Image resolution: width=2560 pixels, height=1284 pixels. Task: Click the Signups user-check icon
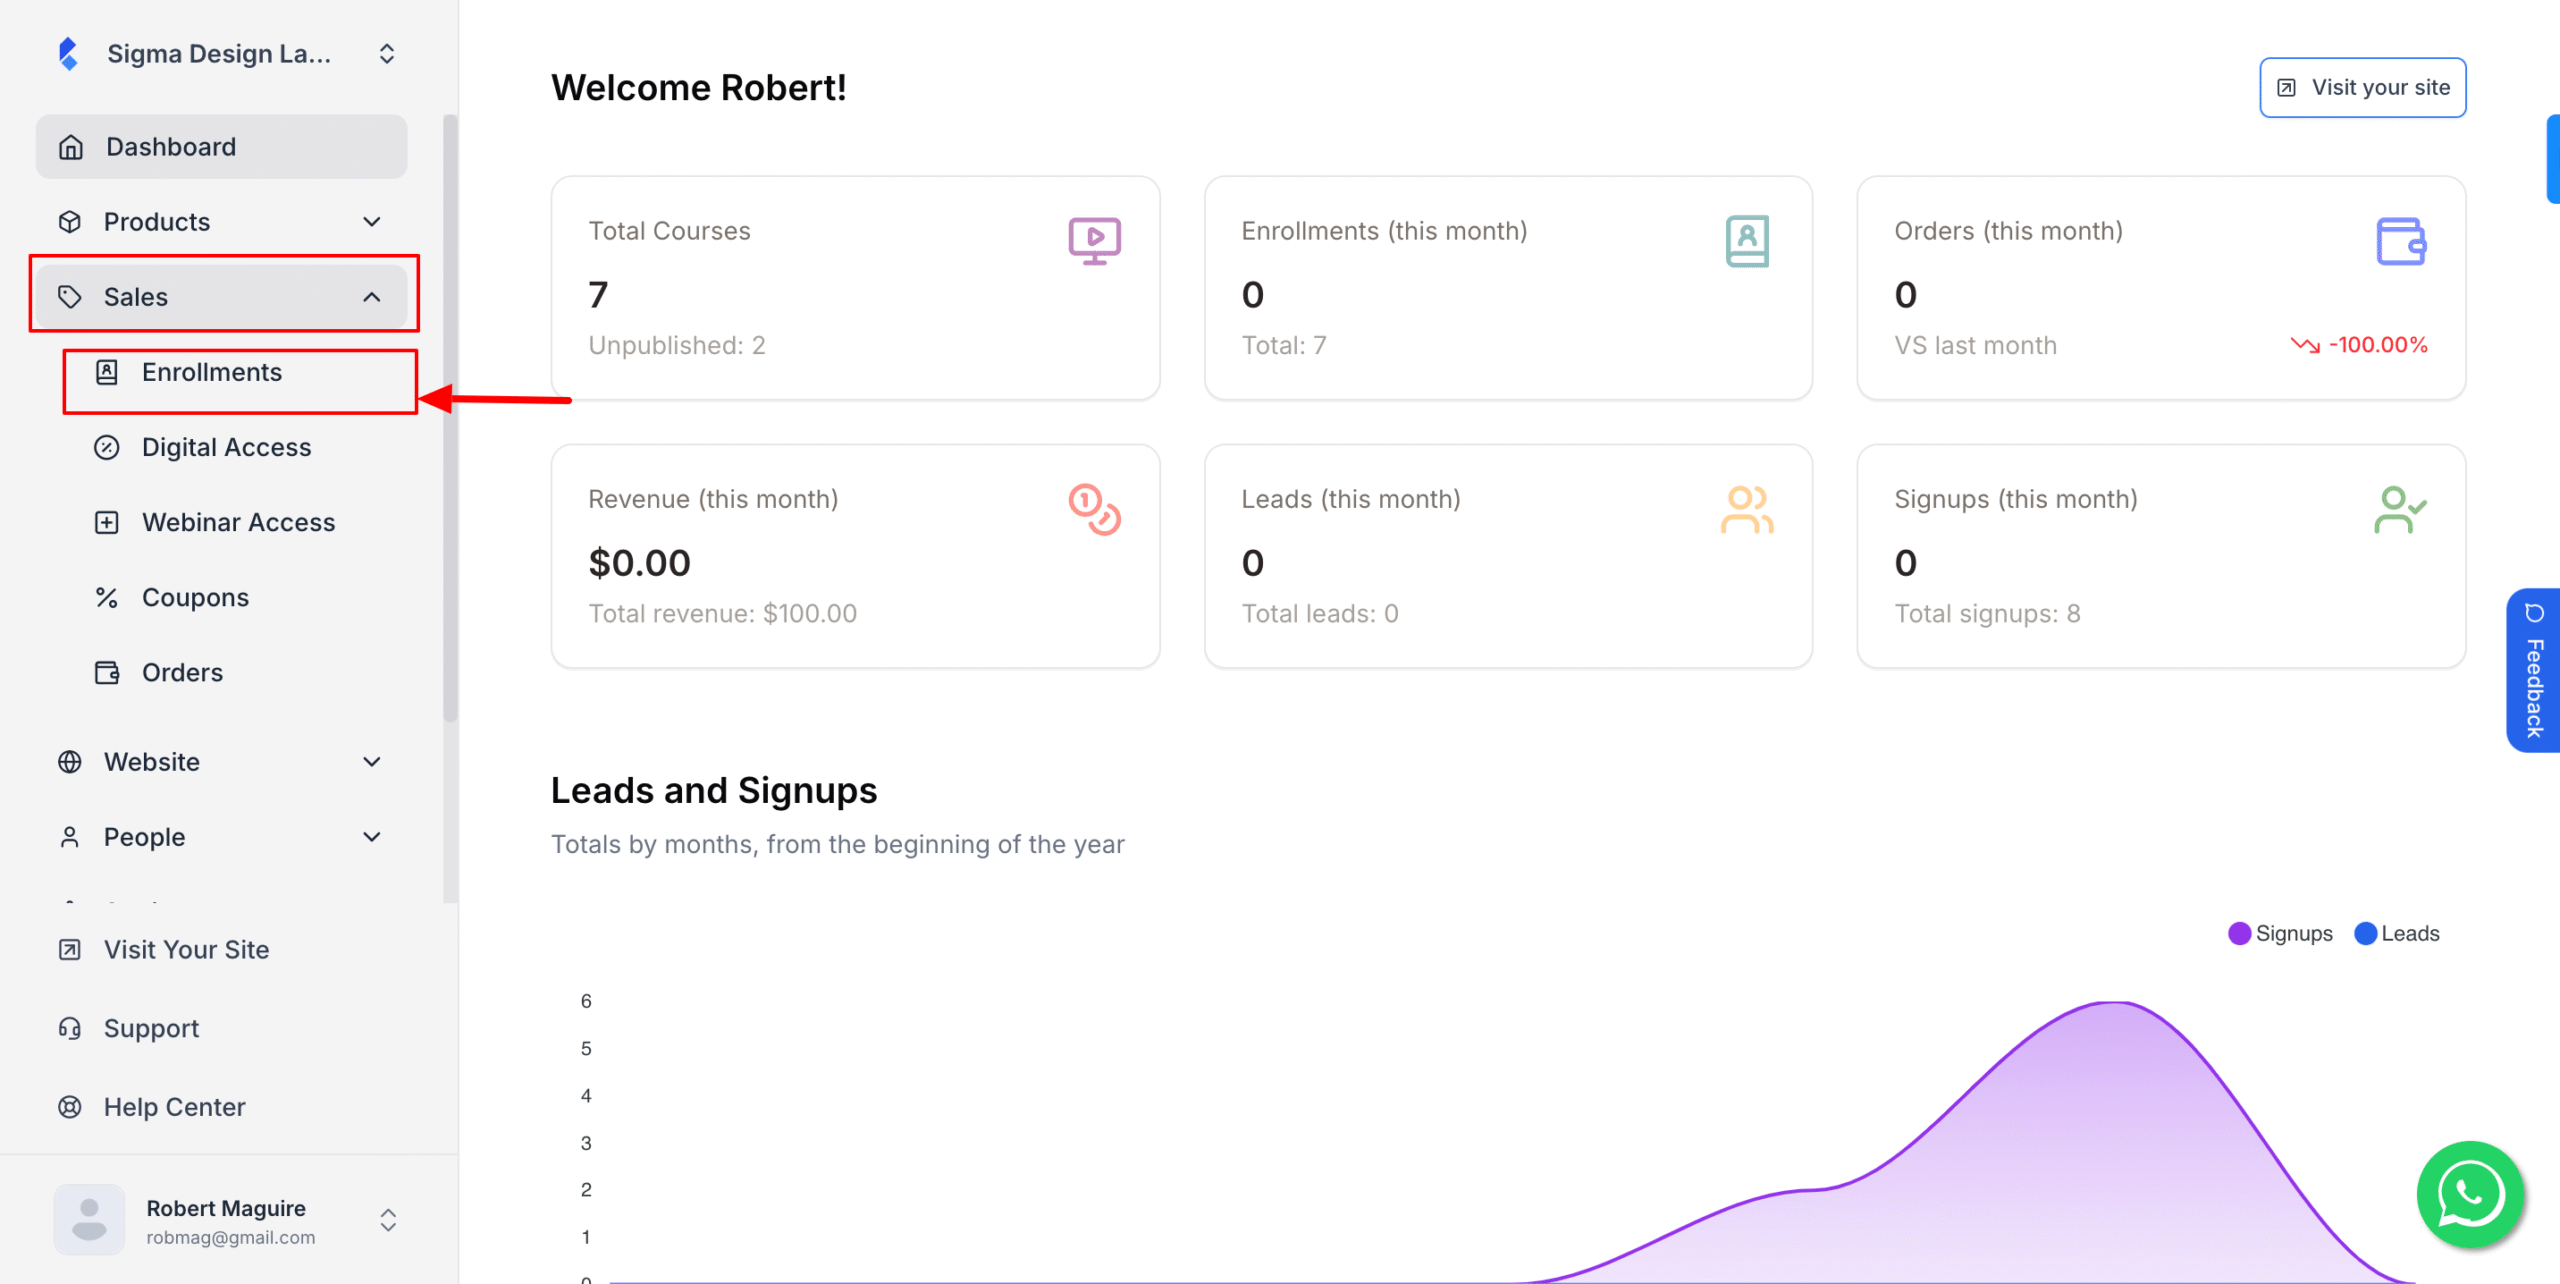point(2400,510)
